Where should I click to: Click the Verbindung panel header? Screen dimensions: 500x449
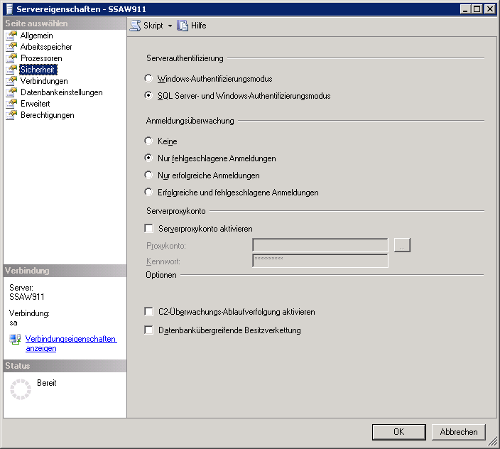pyautogui.click(x=65, y=271)
